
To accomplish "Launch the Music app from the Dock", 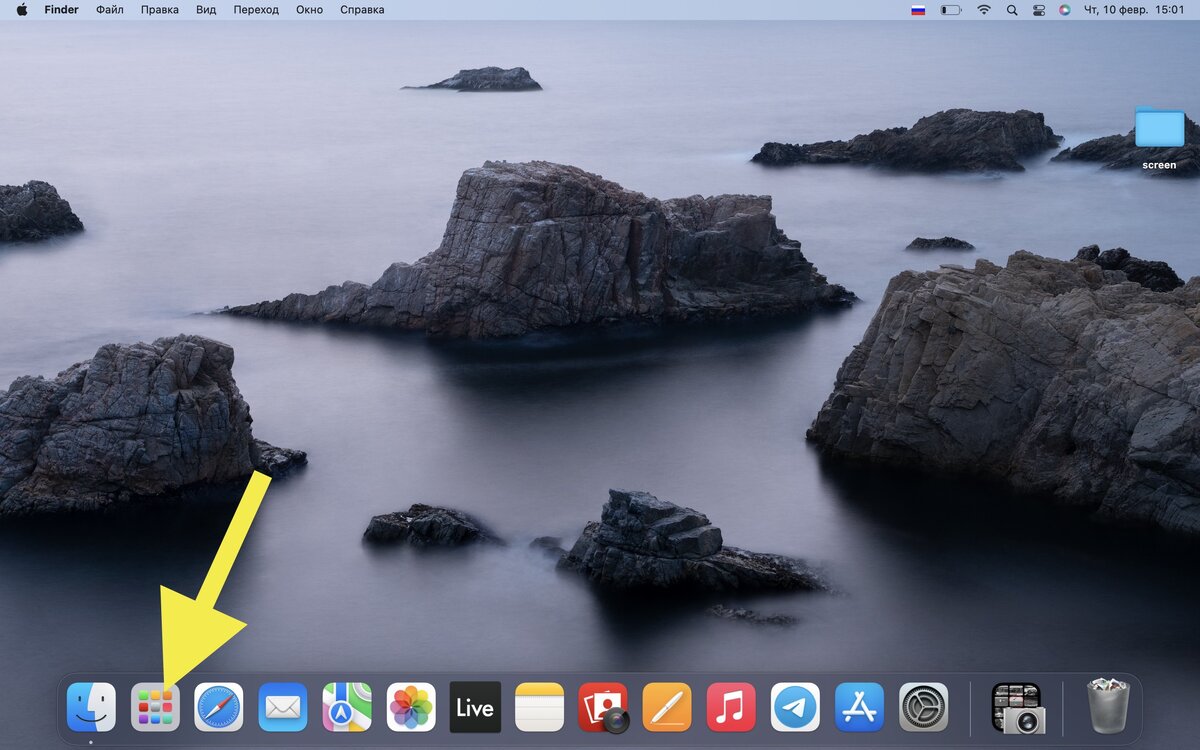I will pyautogui.click(x=731, y=707).
